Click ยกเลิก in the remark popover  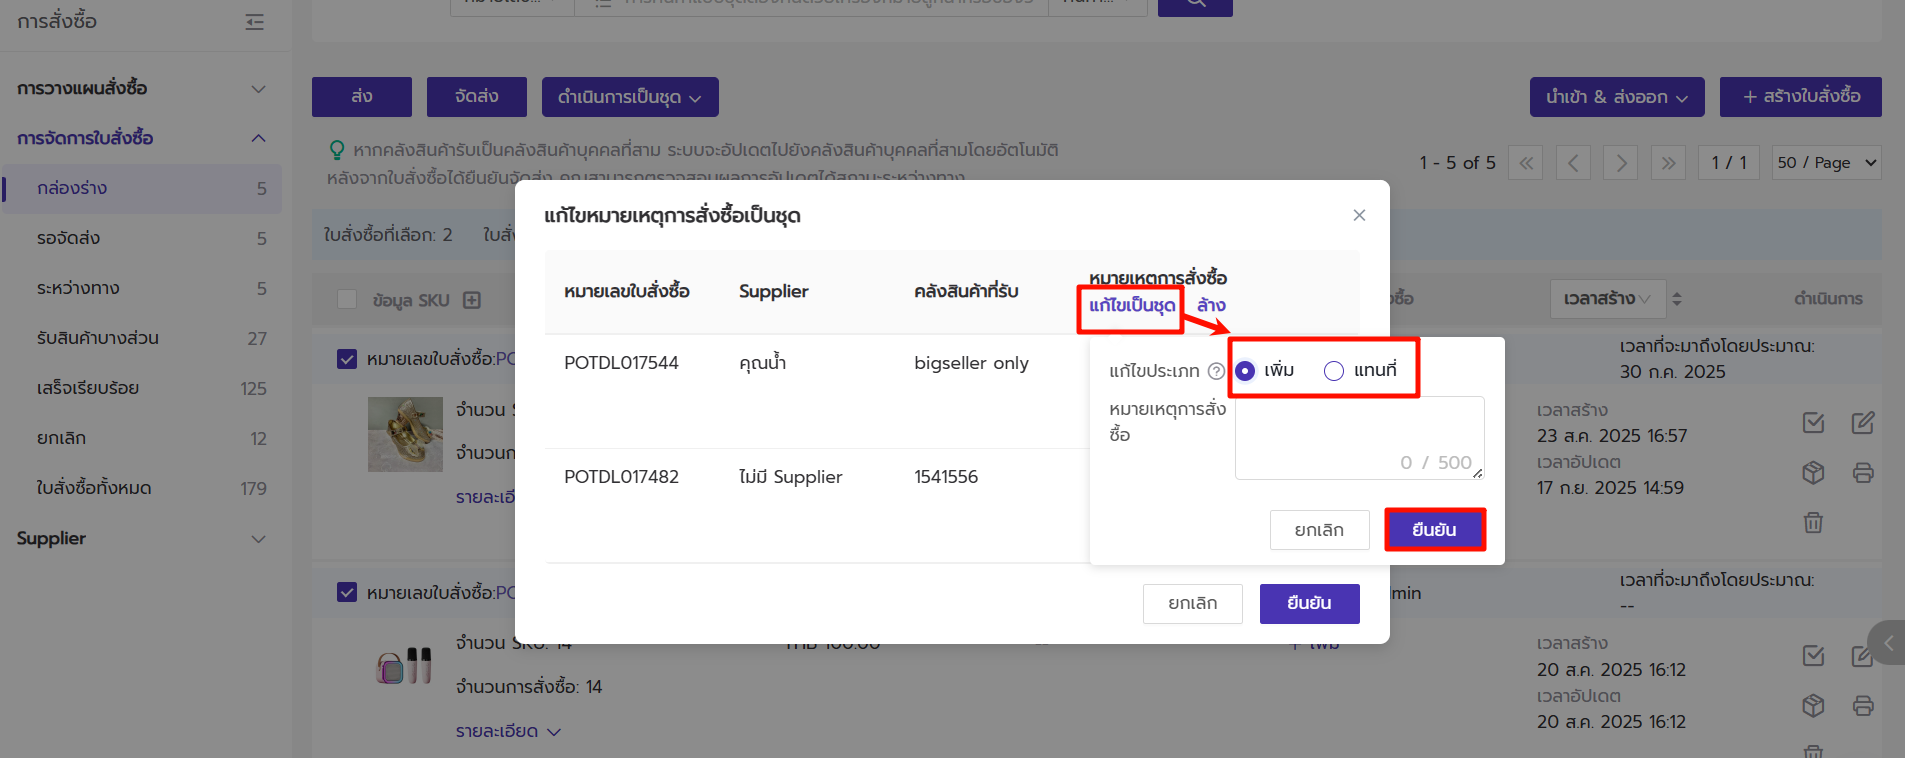click(x=1319, y=530)
